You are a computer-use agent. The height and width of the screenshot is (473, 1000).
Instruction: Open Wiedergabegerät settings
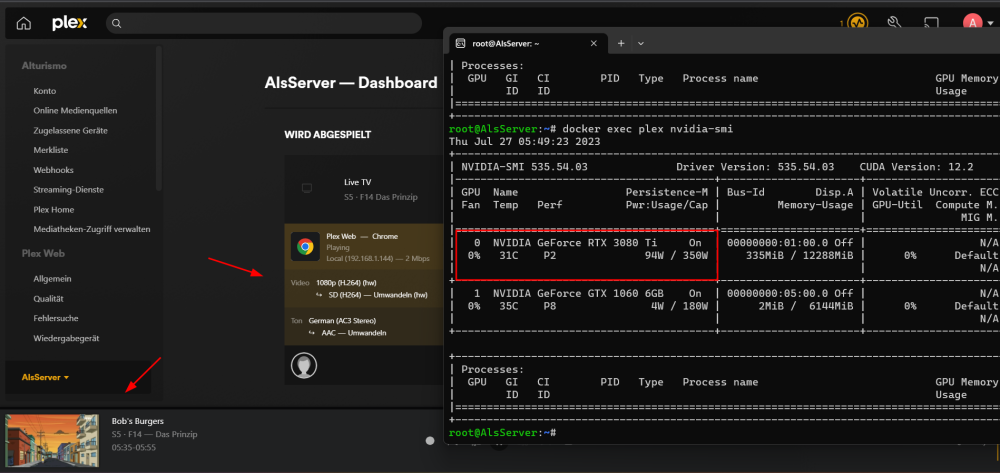66,338
